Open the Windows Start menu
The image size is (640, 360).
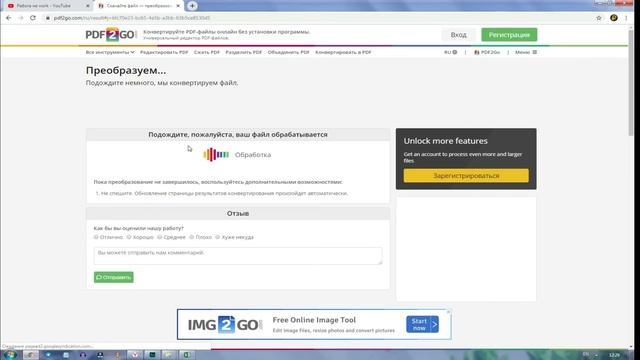point(11,355)
